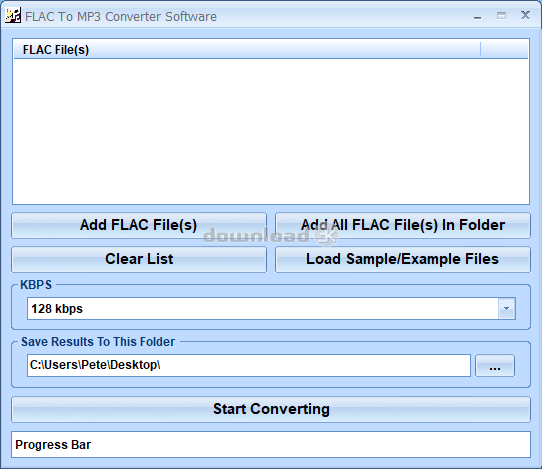Click Add All FLAC File(s) In Folder
The width and height of the screenshot is (542, 469).
point(403,225)
